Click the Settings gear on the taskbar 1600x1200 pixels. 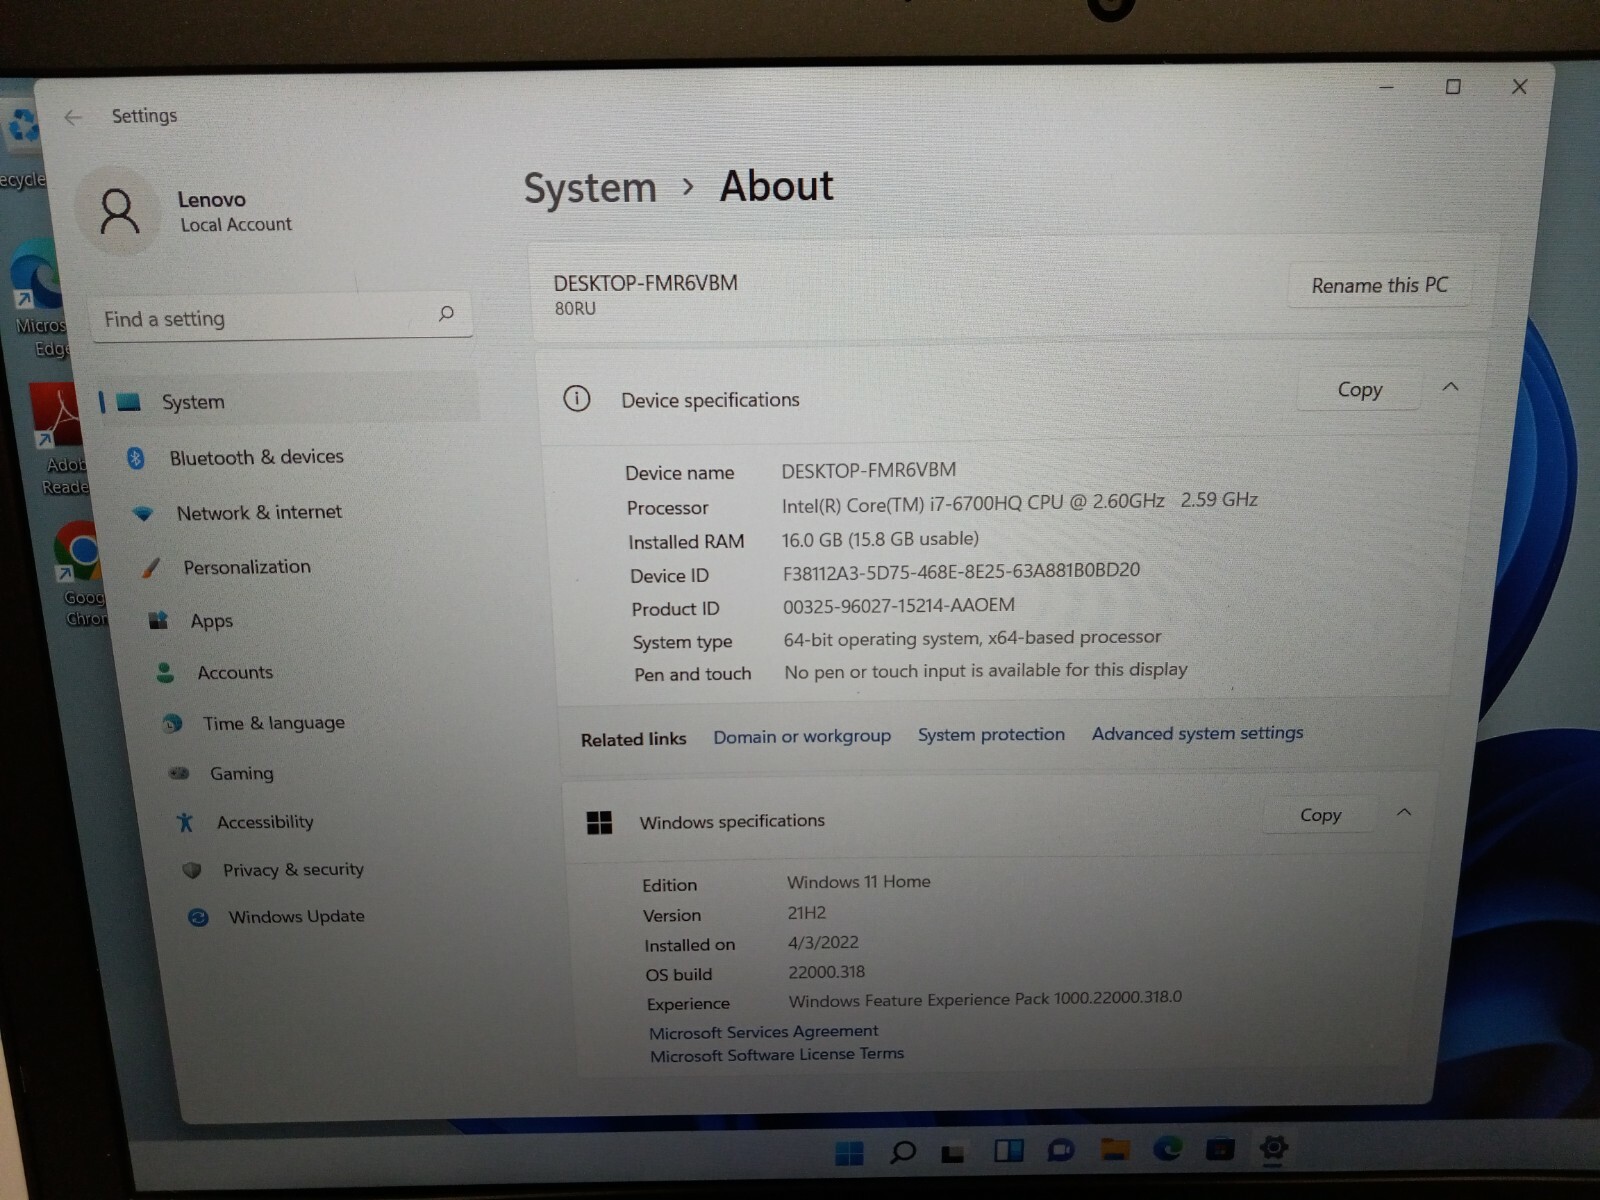(1274, 1148)
